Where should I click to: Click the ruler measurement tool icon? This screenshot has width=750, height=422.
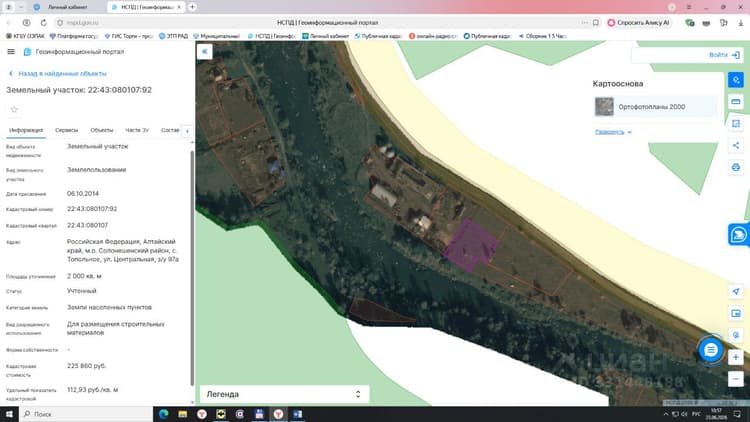[736, 102]
